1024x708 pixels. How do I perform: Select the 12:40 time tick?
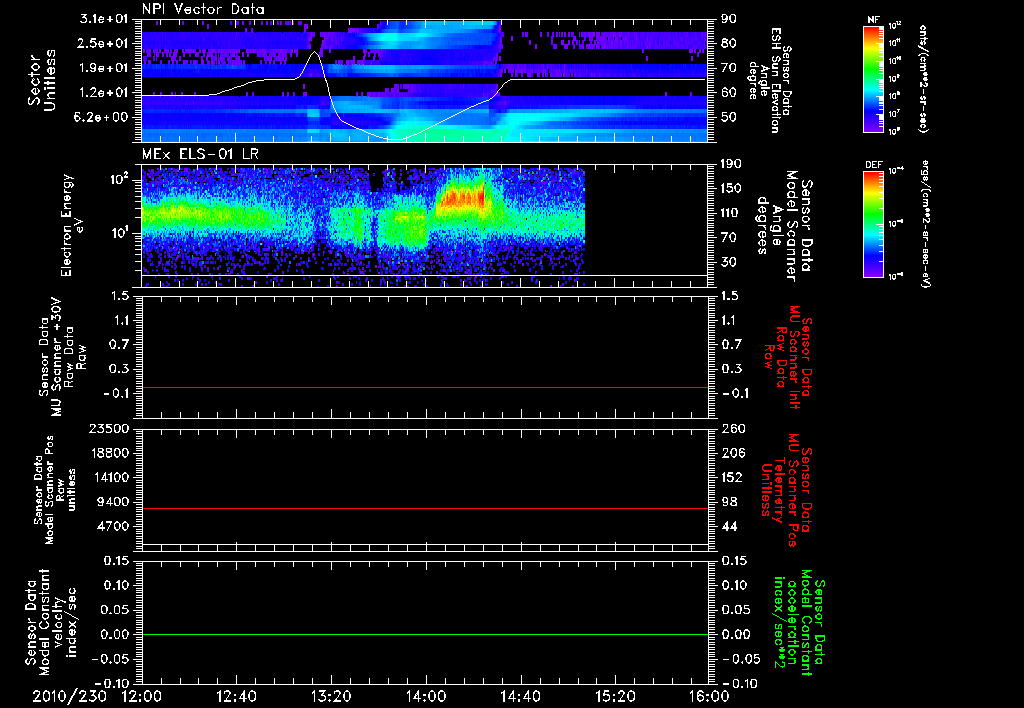236,696
